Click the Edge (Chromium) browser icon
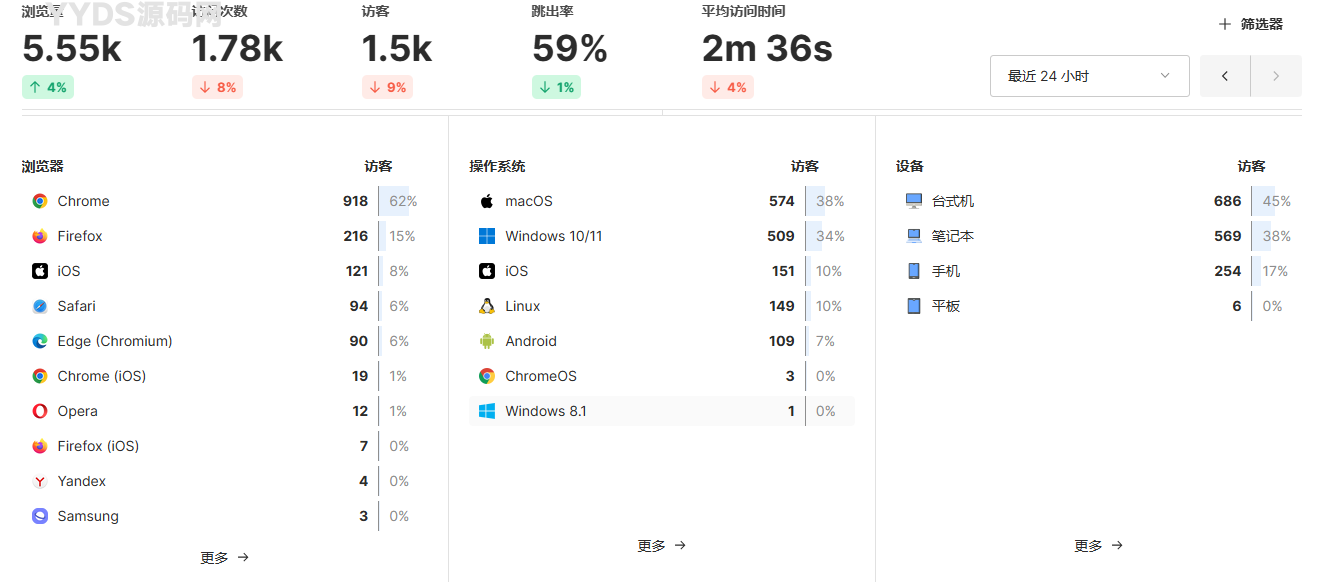Image resolution: width=1330 pixels, height=582 pixels. point(38,341)
